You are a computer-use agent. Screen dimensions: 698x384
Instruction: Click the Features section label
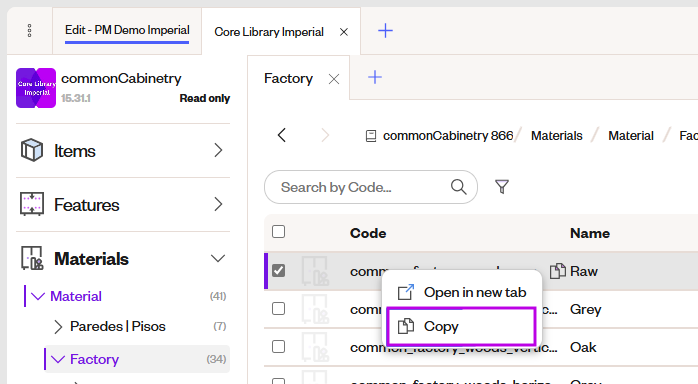pos(87,205)
